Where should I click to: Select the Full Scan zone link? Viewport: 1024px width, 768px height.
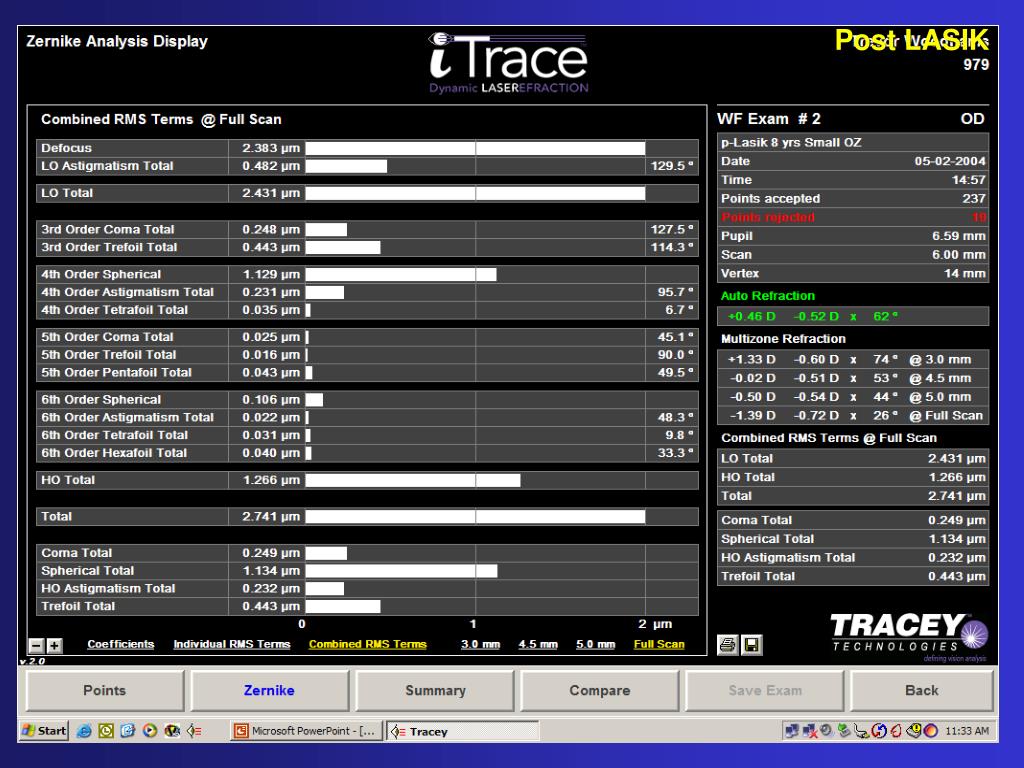[x=659, y=644]
